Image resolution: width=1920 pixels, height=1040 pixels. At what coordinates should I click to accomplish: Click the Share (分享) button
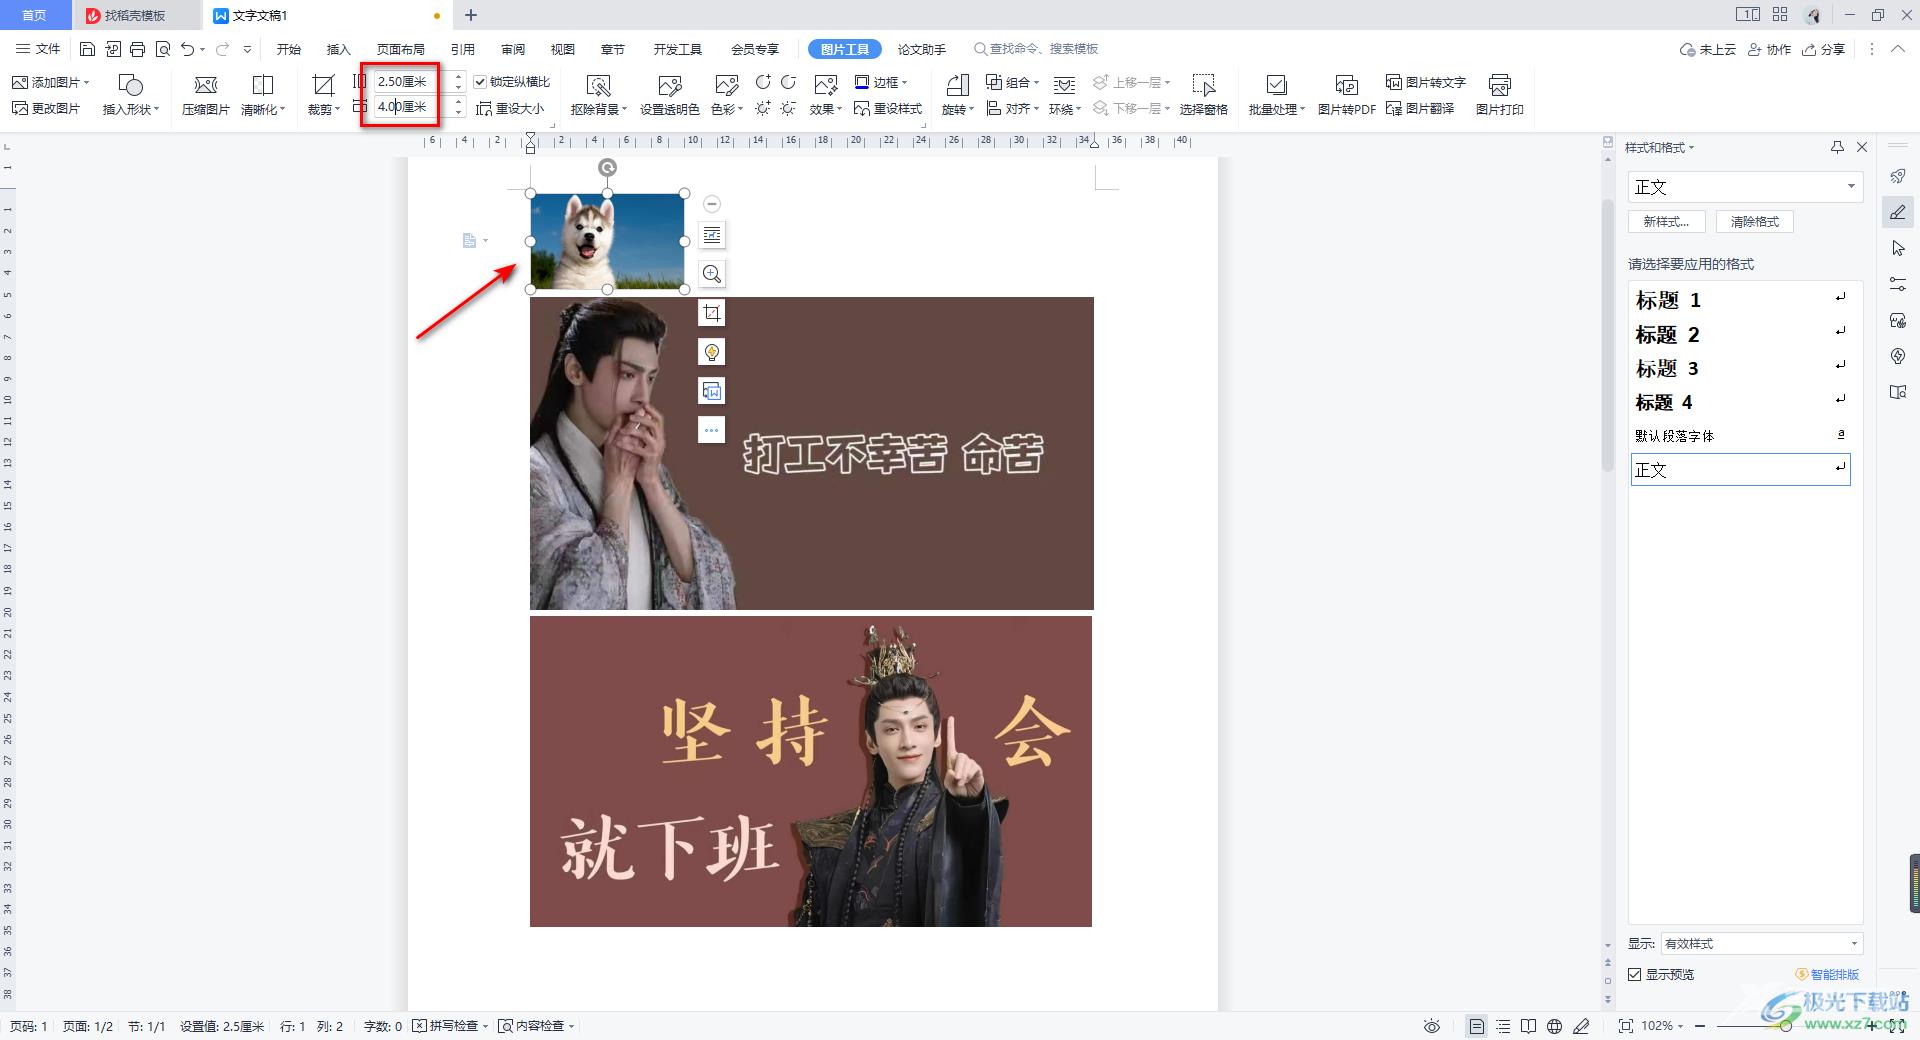1824,49
